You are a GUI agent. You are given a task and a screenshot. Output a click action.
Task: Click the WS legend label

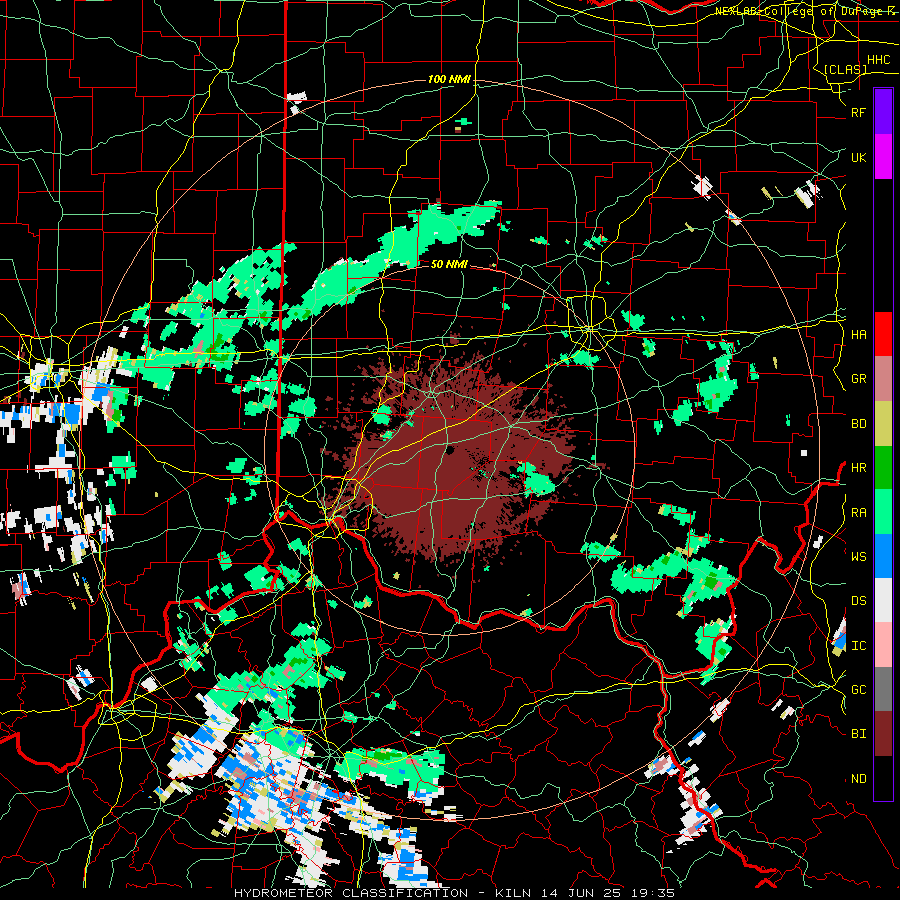coord(859,557)
